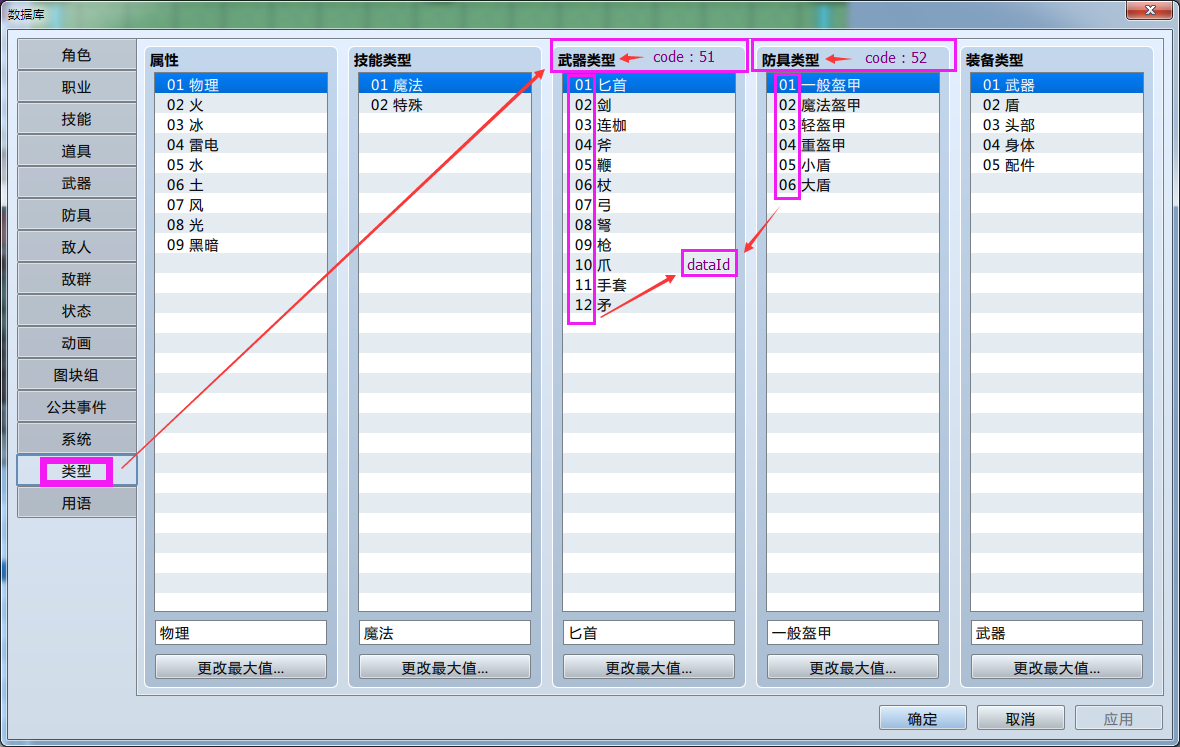Select weapon type 11 手套
The height and width of the screenshot is (747, 1180).
tap(649, 284)
